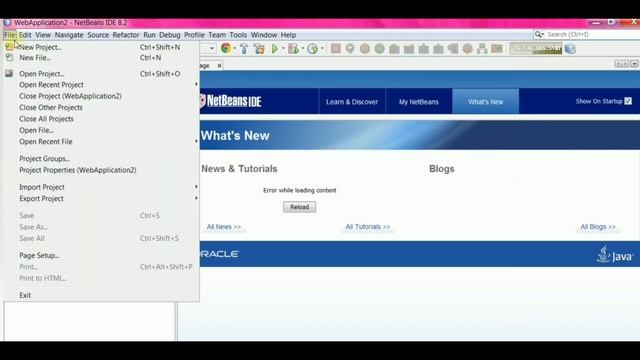Click the garbage collection icon beside memory bar
Image resolution: width=640 pixels, height=360 pixels.
570,49
